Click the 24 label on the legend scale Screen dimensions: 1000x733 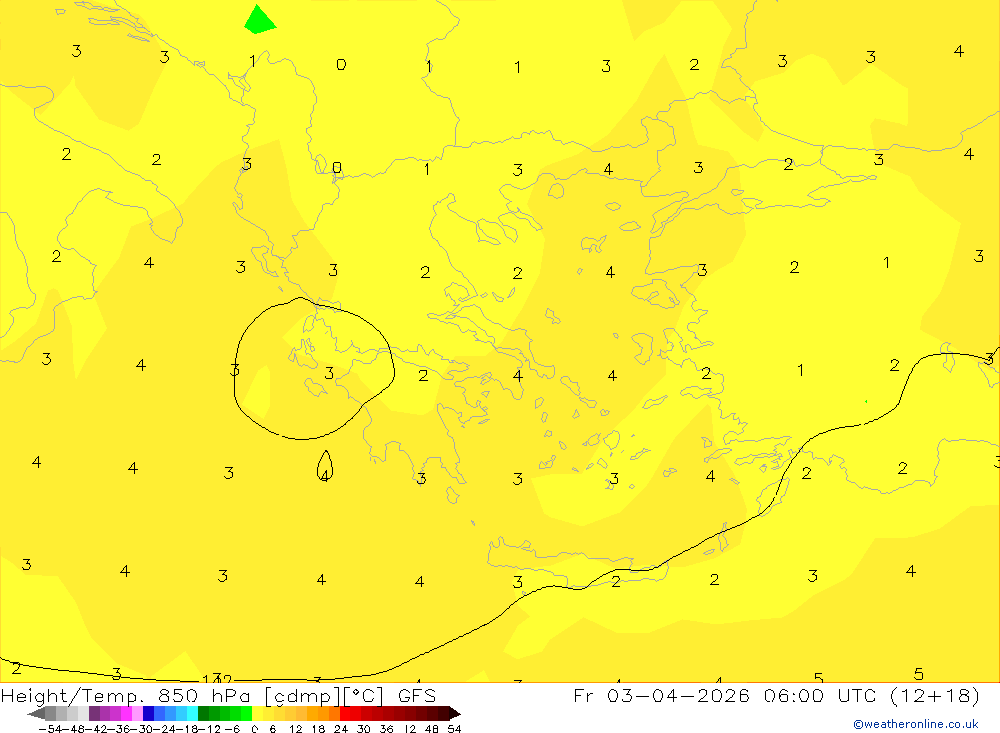pos(341,729)
